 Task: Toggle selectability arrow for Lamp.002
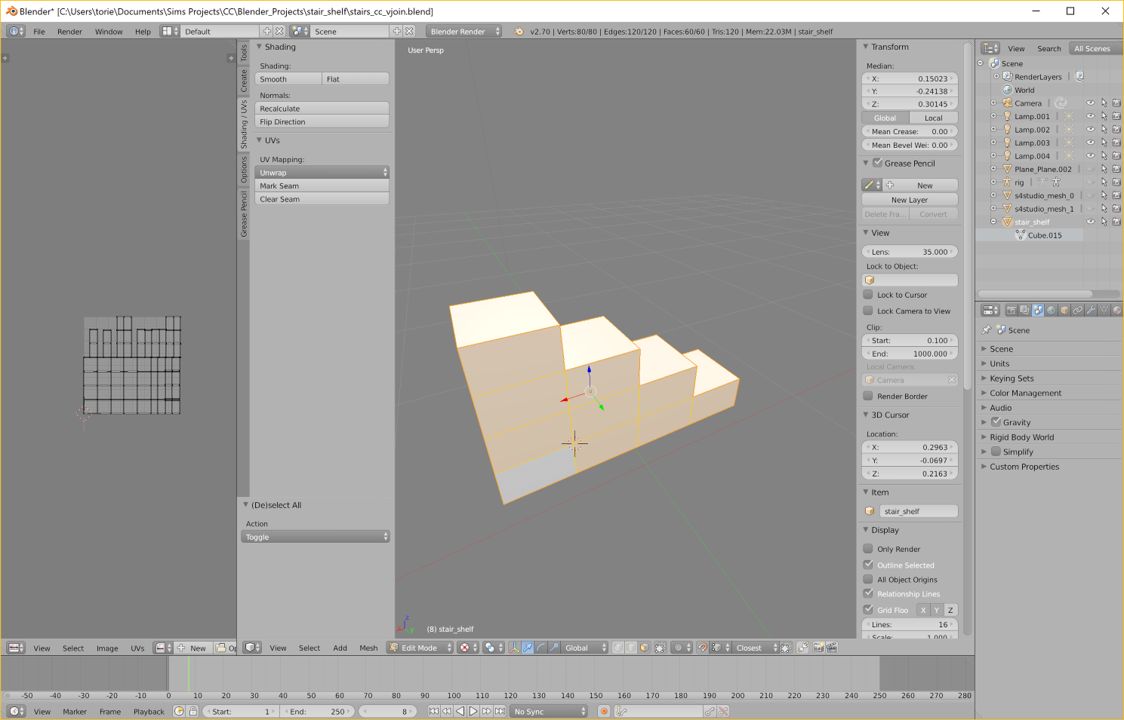click(x=1103, y=130)
